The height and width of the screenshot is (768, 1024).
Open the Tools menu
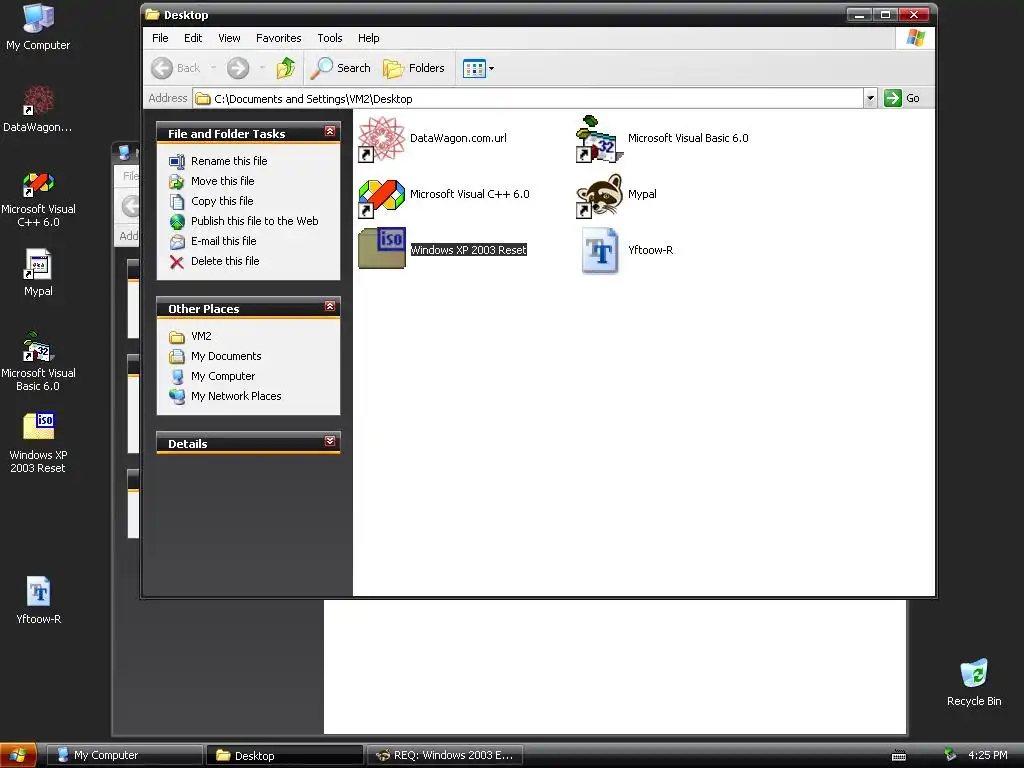330,38
